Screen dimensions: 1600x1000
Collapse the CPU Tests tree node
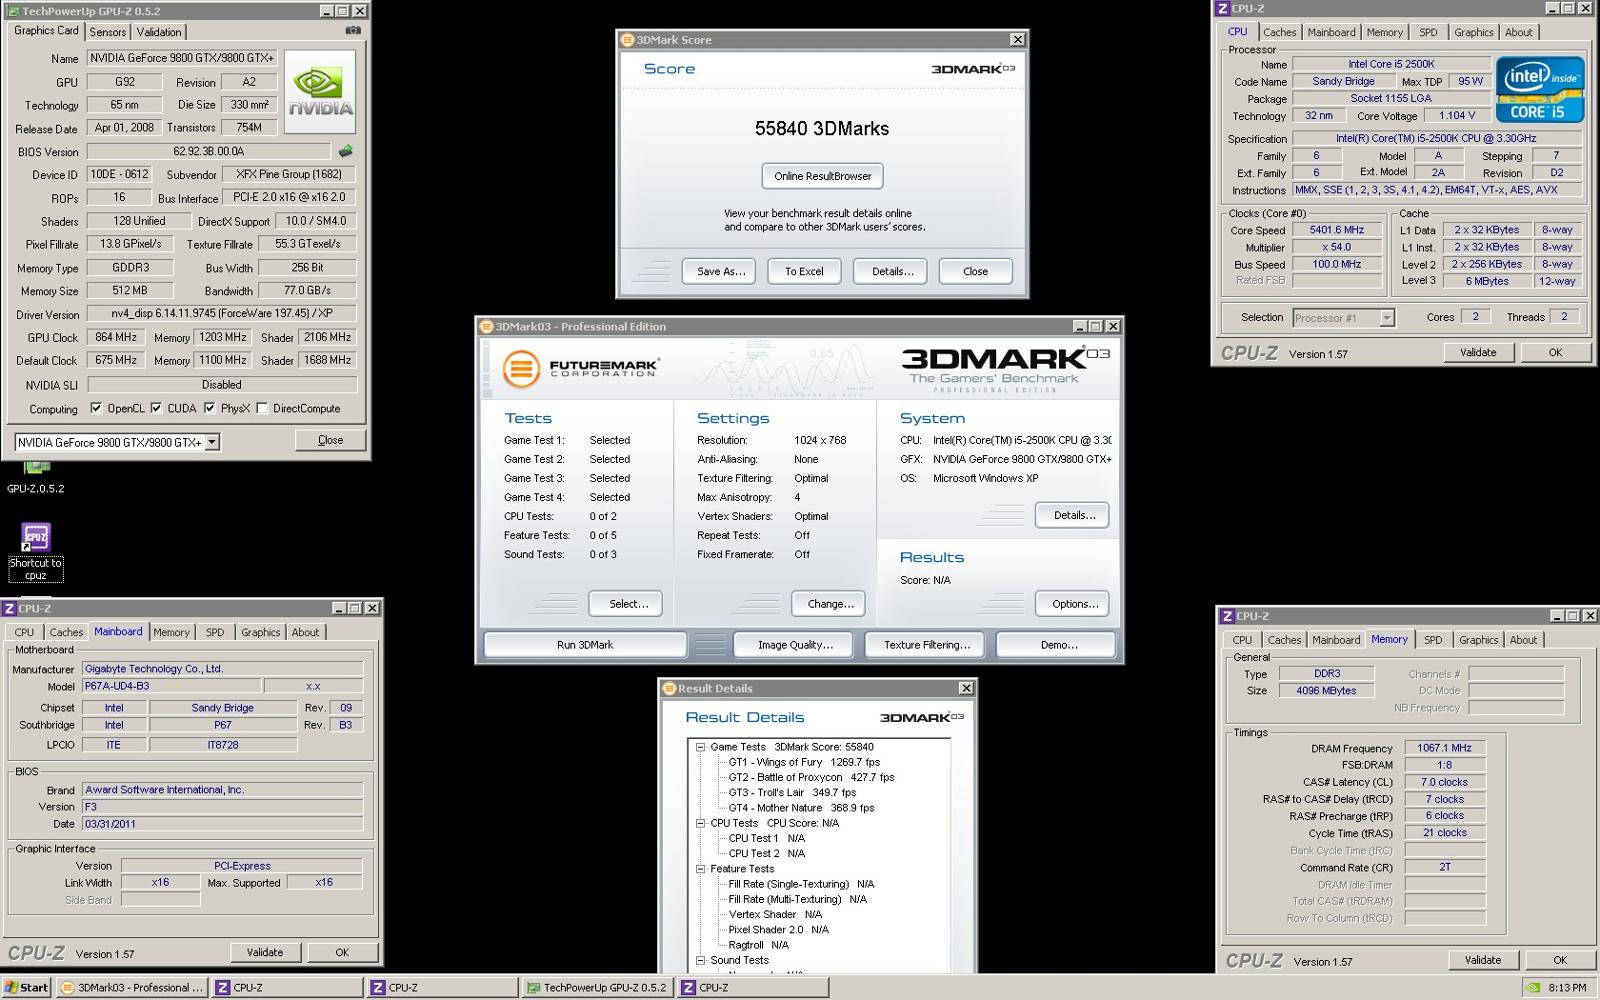pyautogui.click(x=701, y=823)
